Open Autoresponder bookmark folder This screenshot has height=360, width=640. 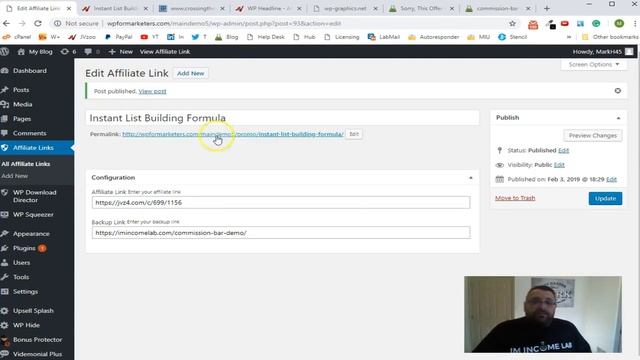(x=434, y=37)
